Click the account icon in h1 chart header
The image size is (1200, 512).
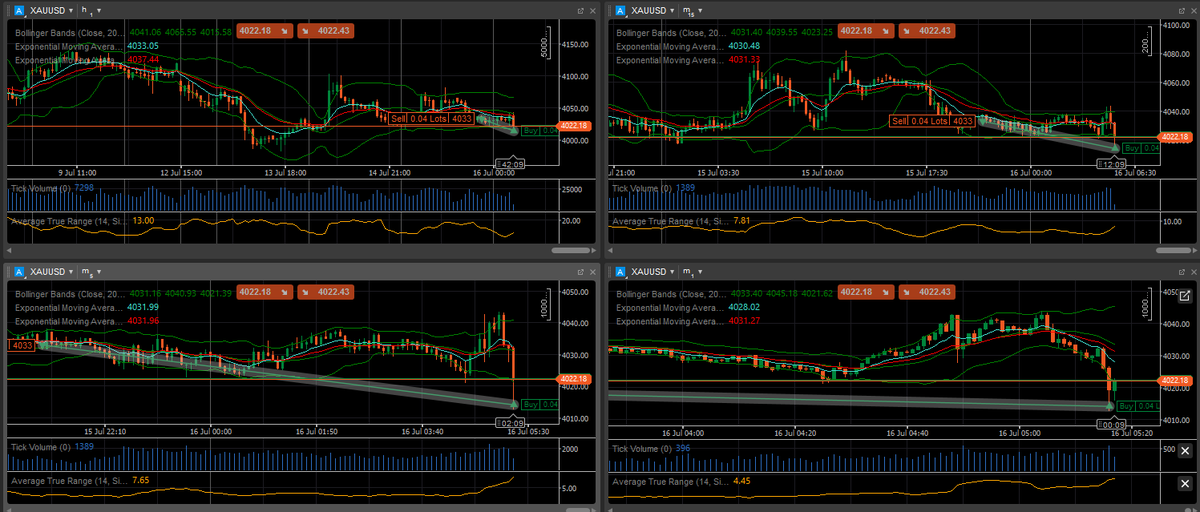click(19, 10)
